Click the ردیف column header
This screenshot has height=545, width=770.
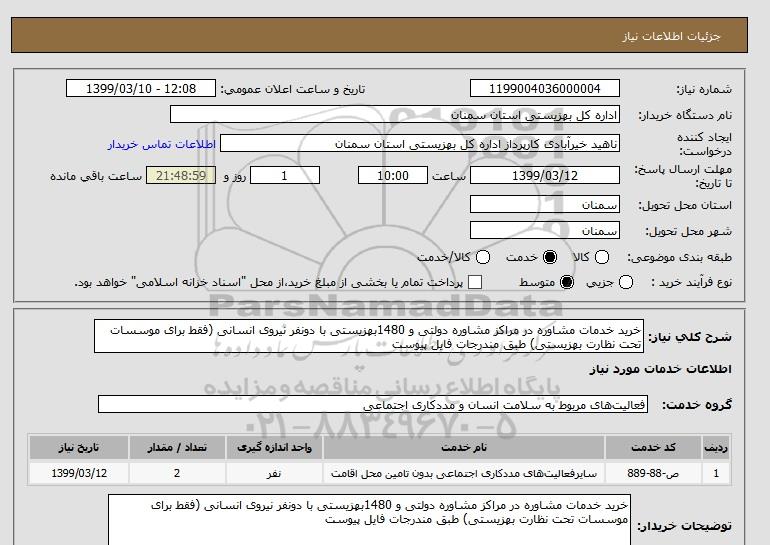point(716,447)
